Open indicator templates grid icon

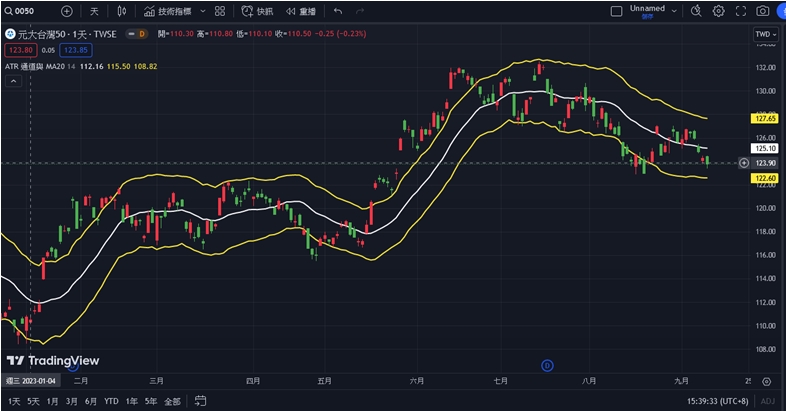[220, 11]
